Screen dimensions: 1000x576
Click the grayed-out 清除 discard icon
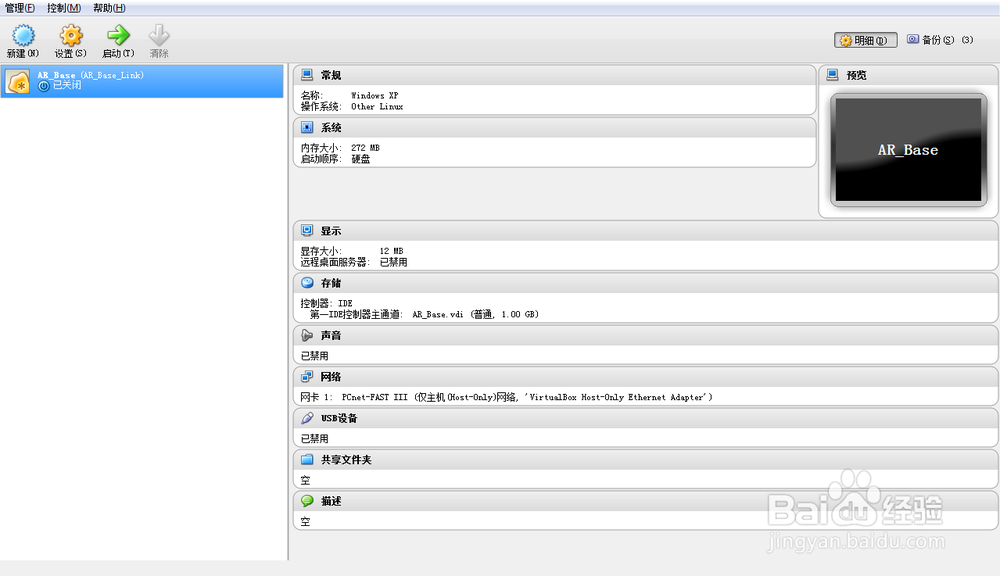tap(158, 33)
